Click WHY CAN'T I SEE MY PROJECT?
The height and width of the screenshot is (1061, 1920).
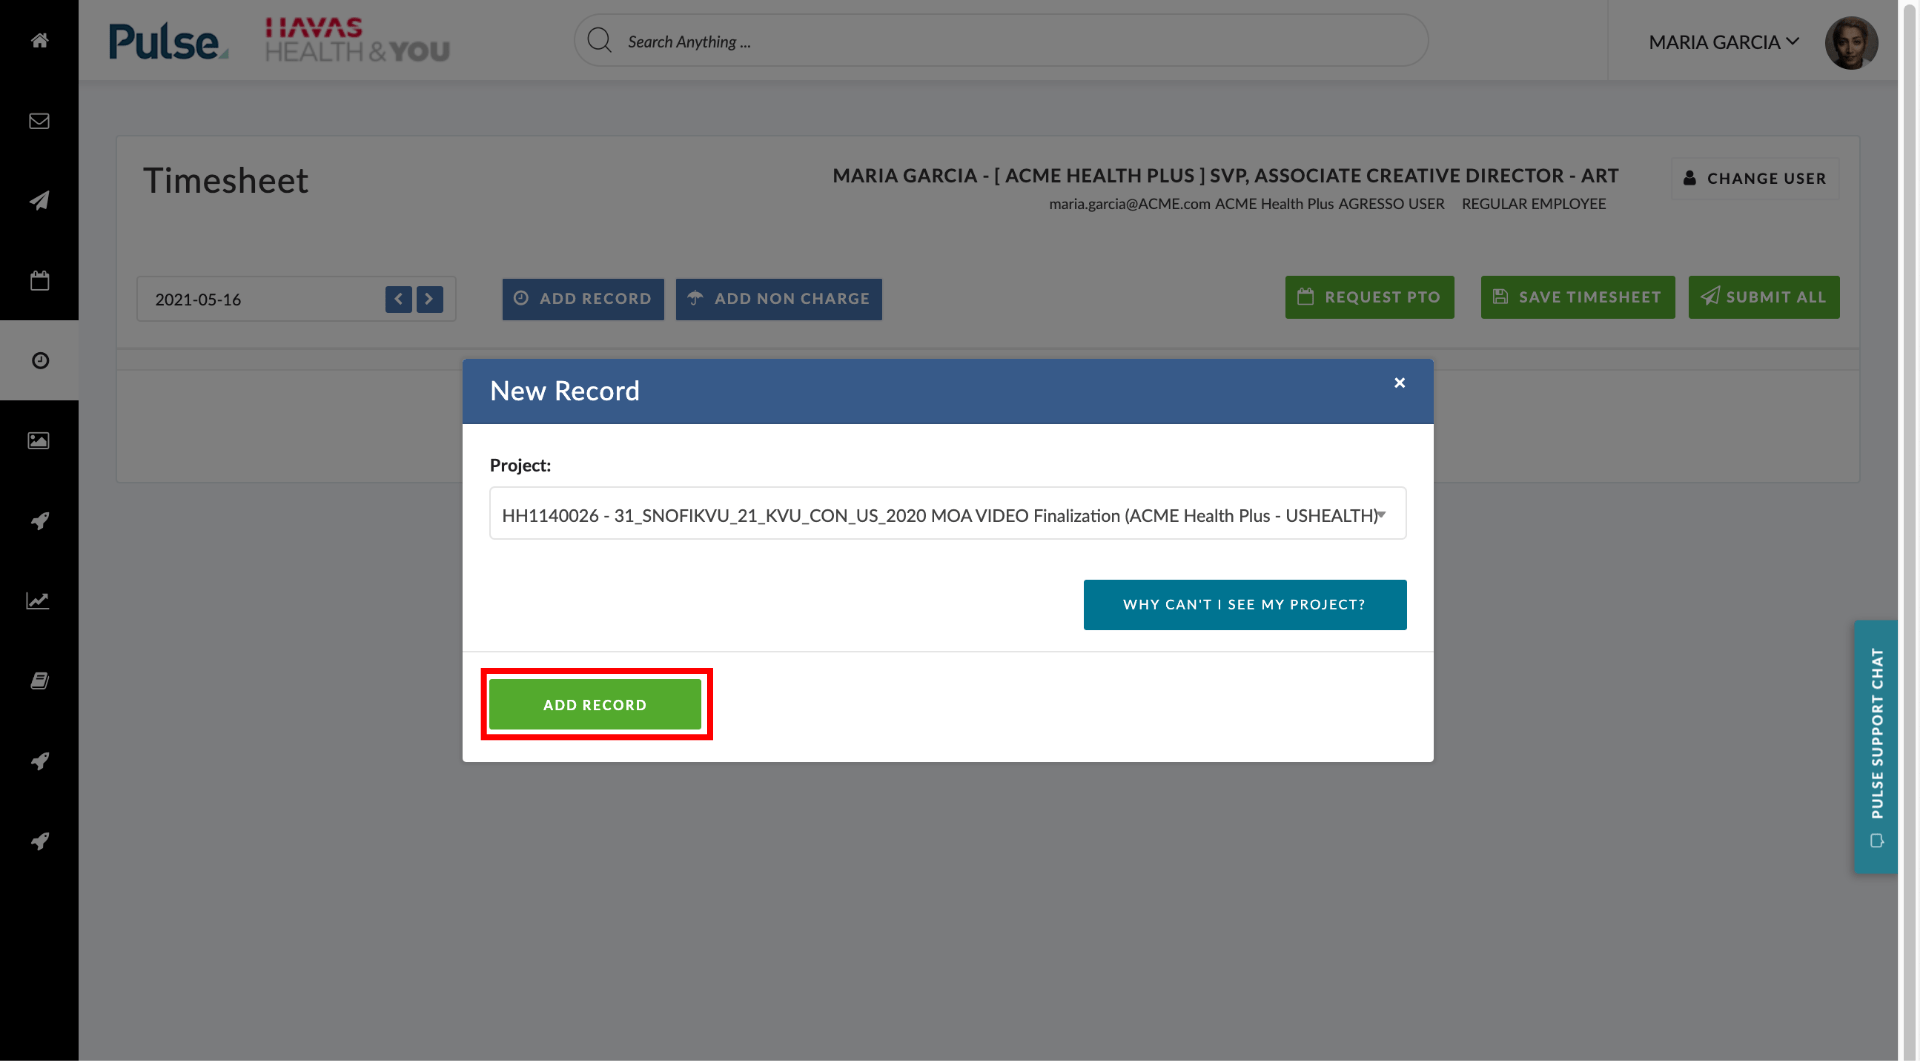pyautogui.click(x=1244, y=604)
